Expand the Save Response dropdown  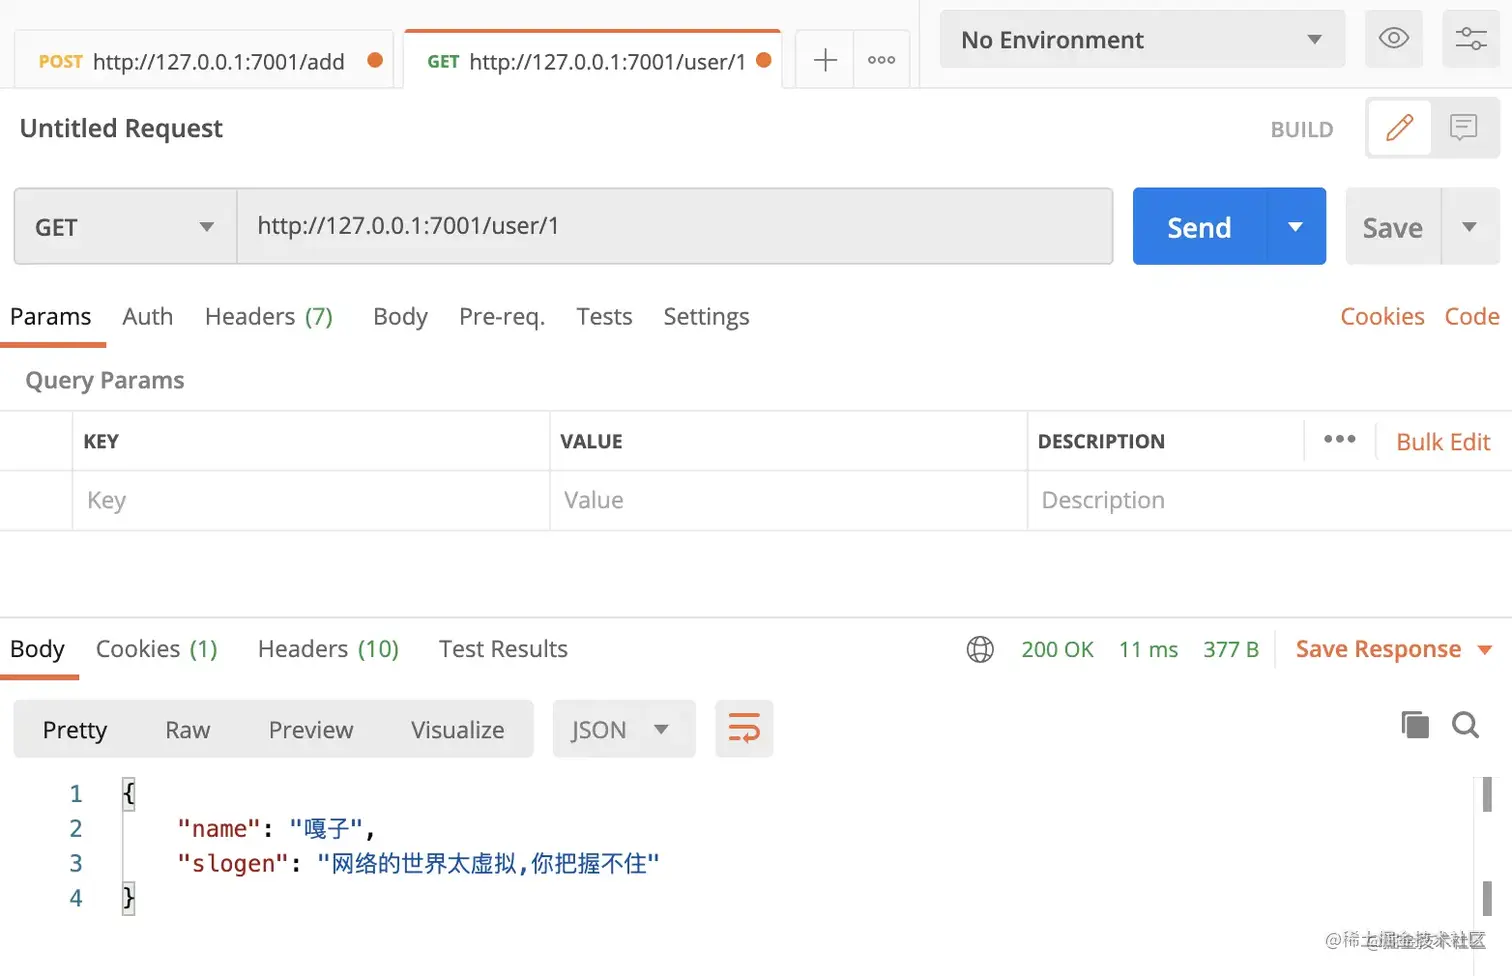[x=1485, y=650]
